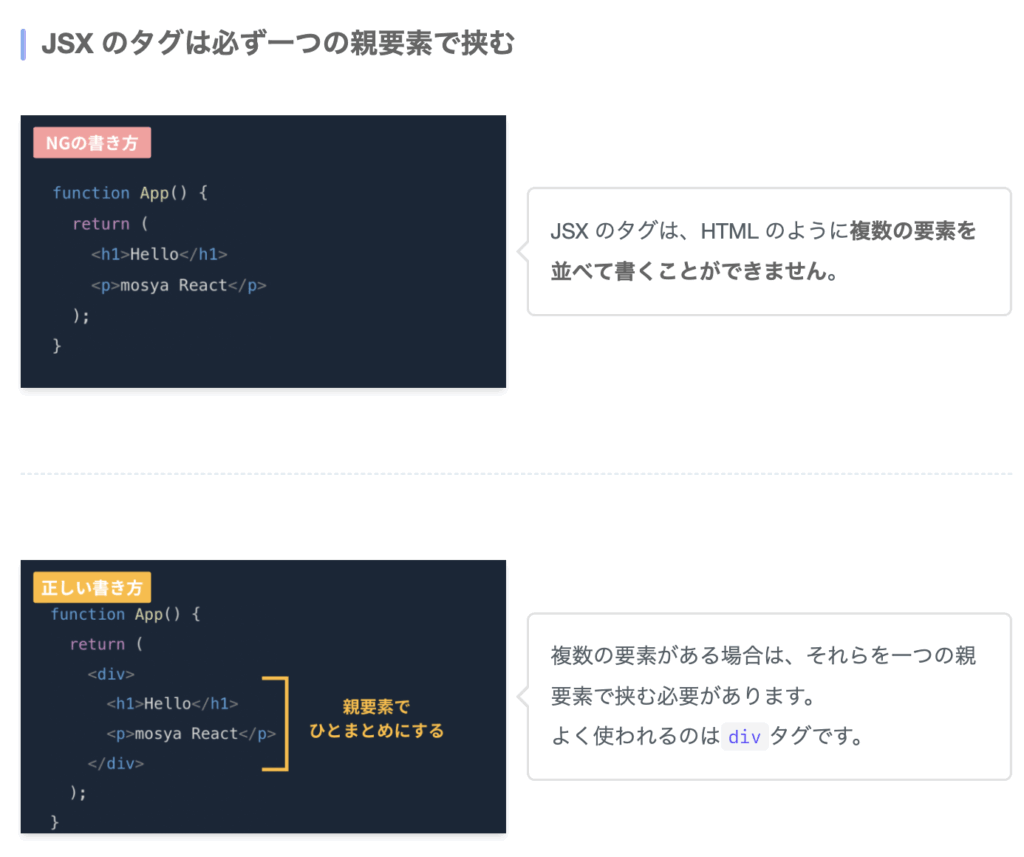Click 'return (' in the correct code block
This screenshot has width=1024, height=857.
(x=106, y=644)
